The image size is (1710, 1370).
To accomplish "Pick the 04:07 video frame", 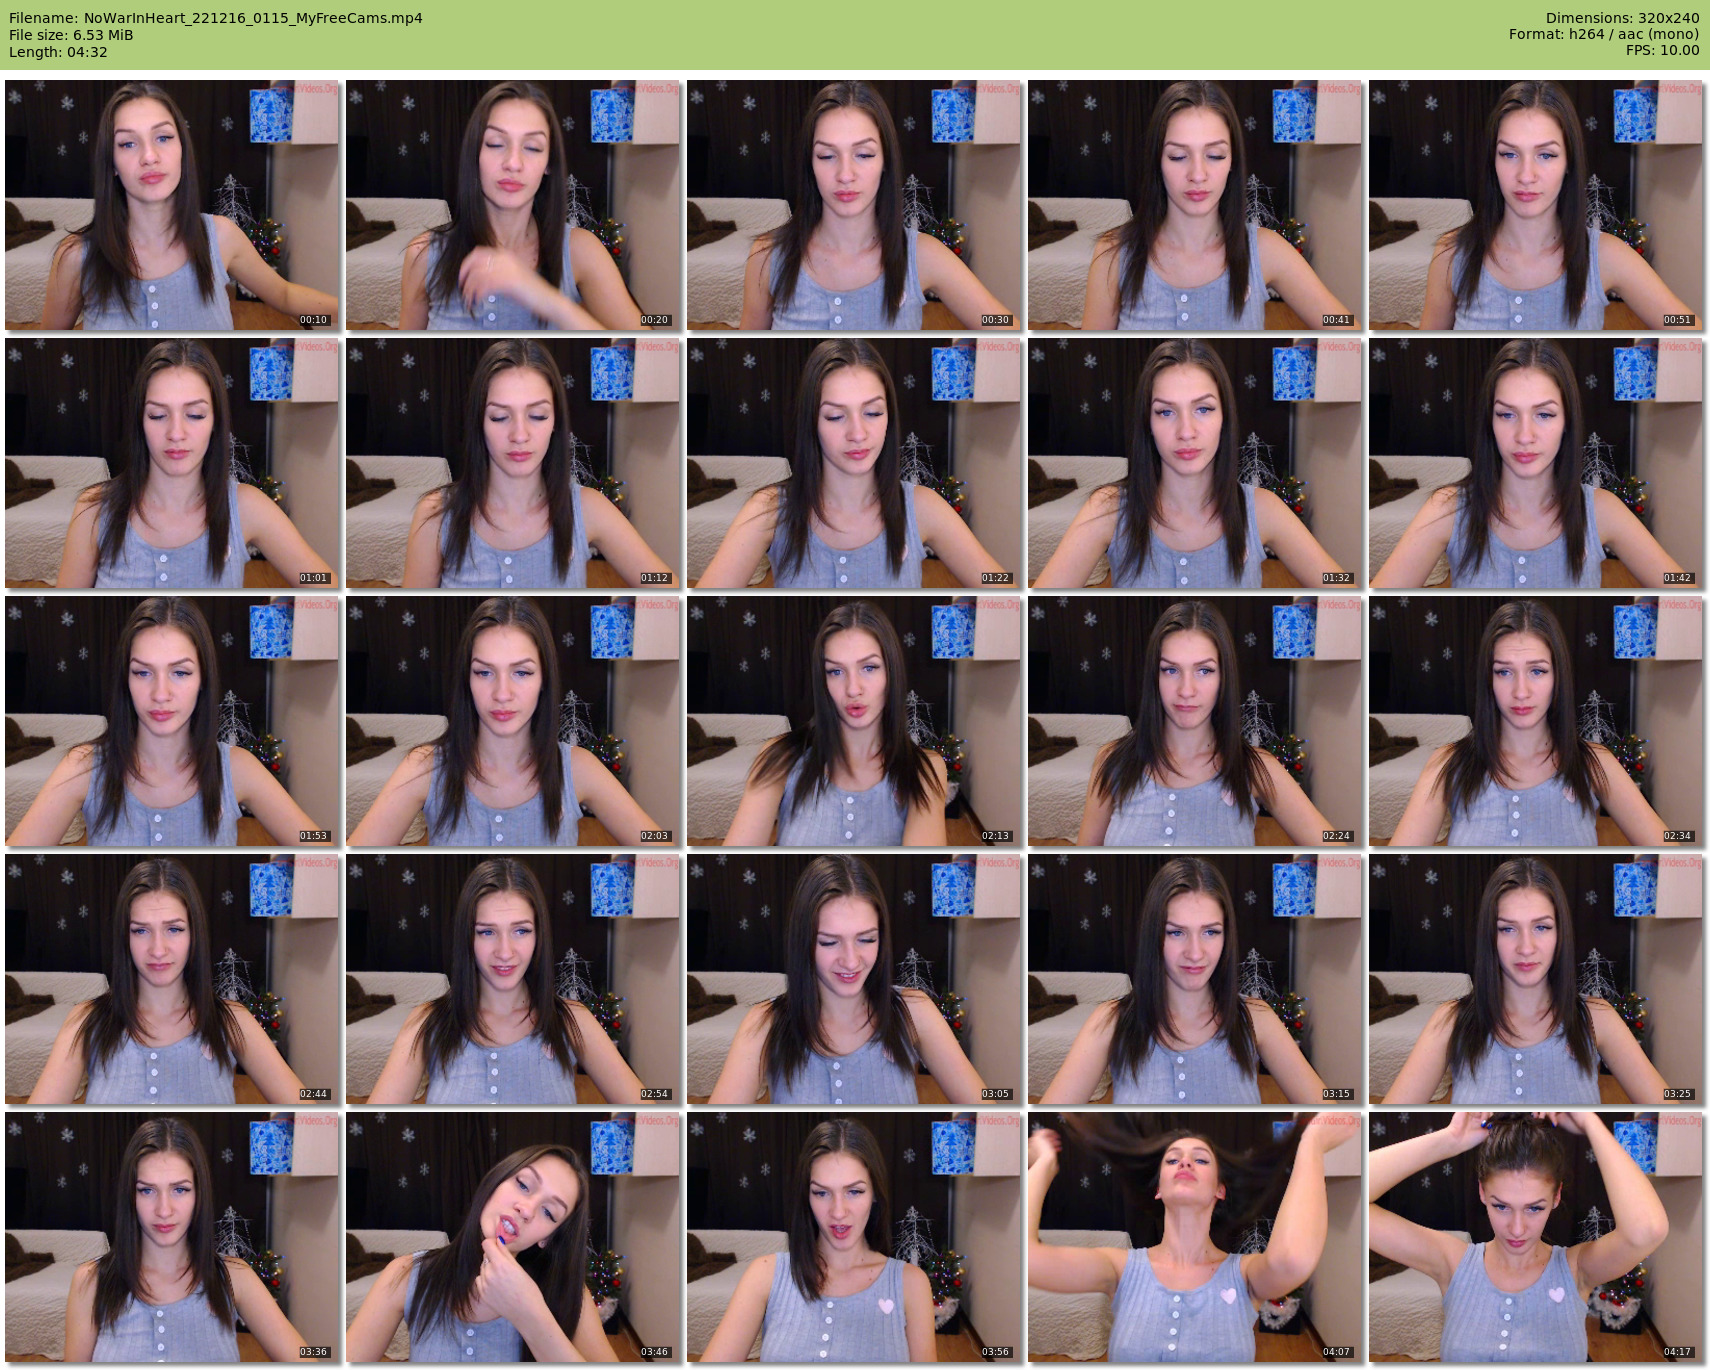I will point(1195,1237).
